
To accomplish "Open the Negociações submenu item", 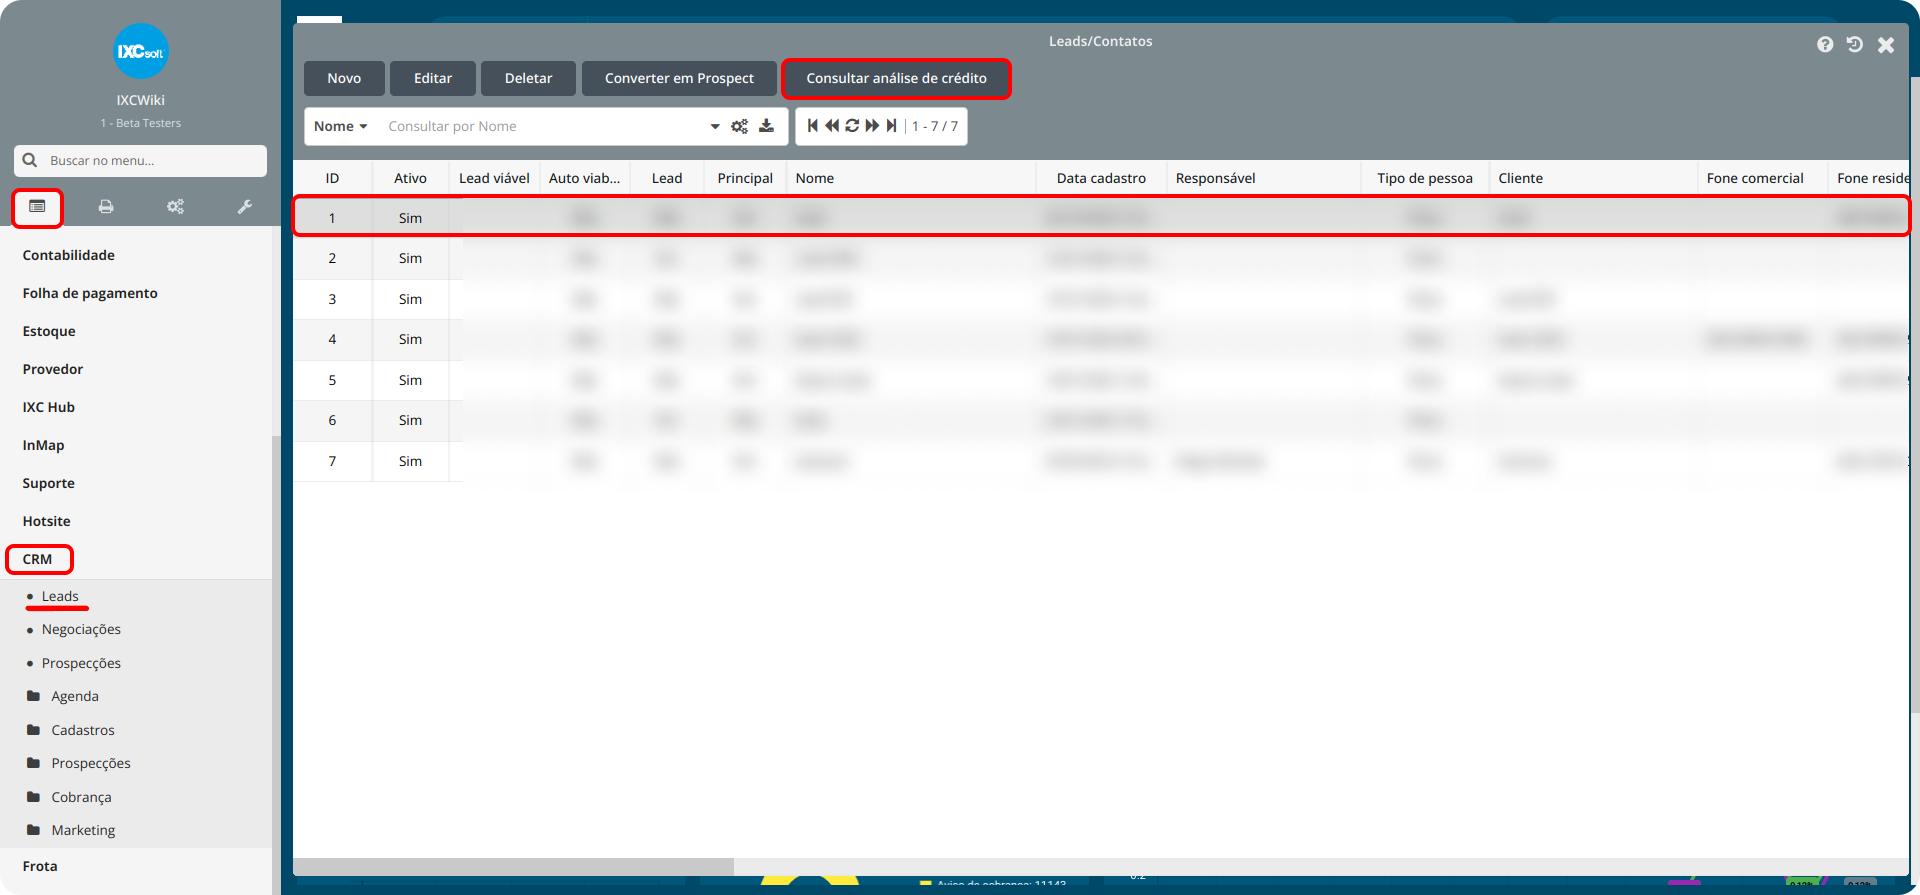I will point(81,629).
